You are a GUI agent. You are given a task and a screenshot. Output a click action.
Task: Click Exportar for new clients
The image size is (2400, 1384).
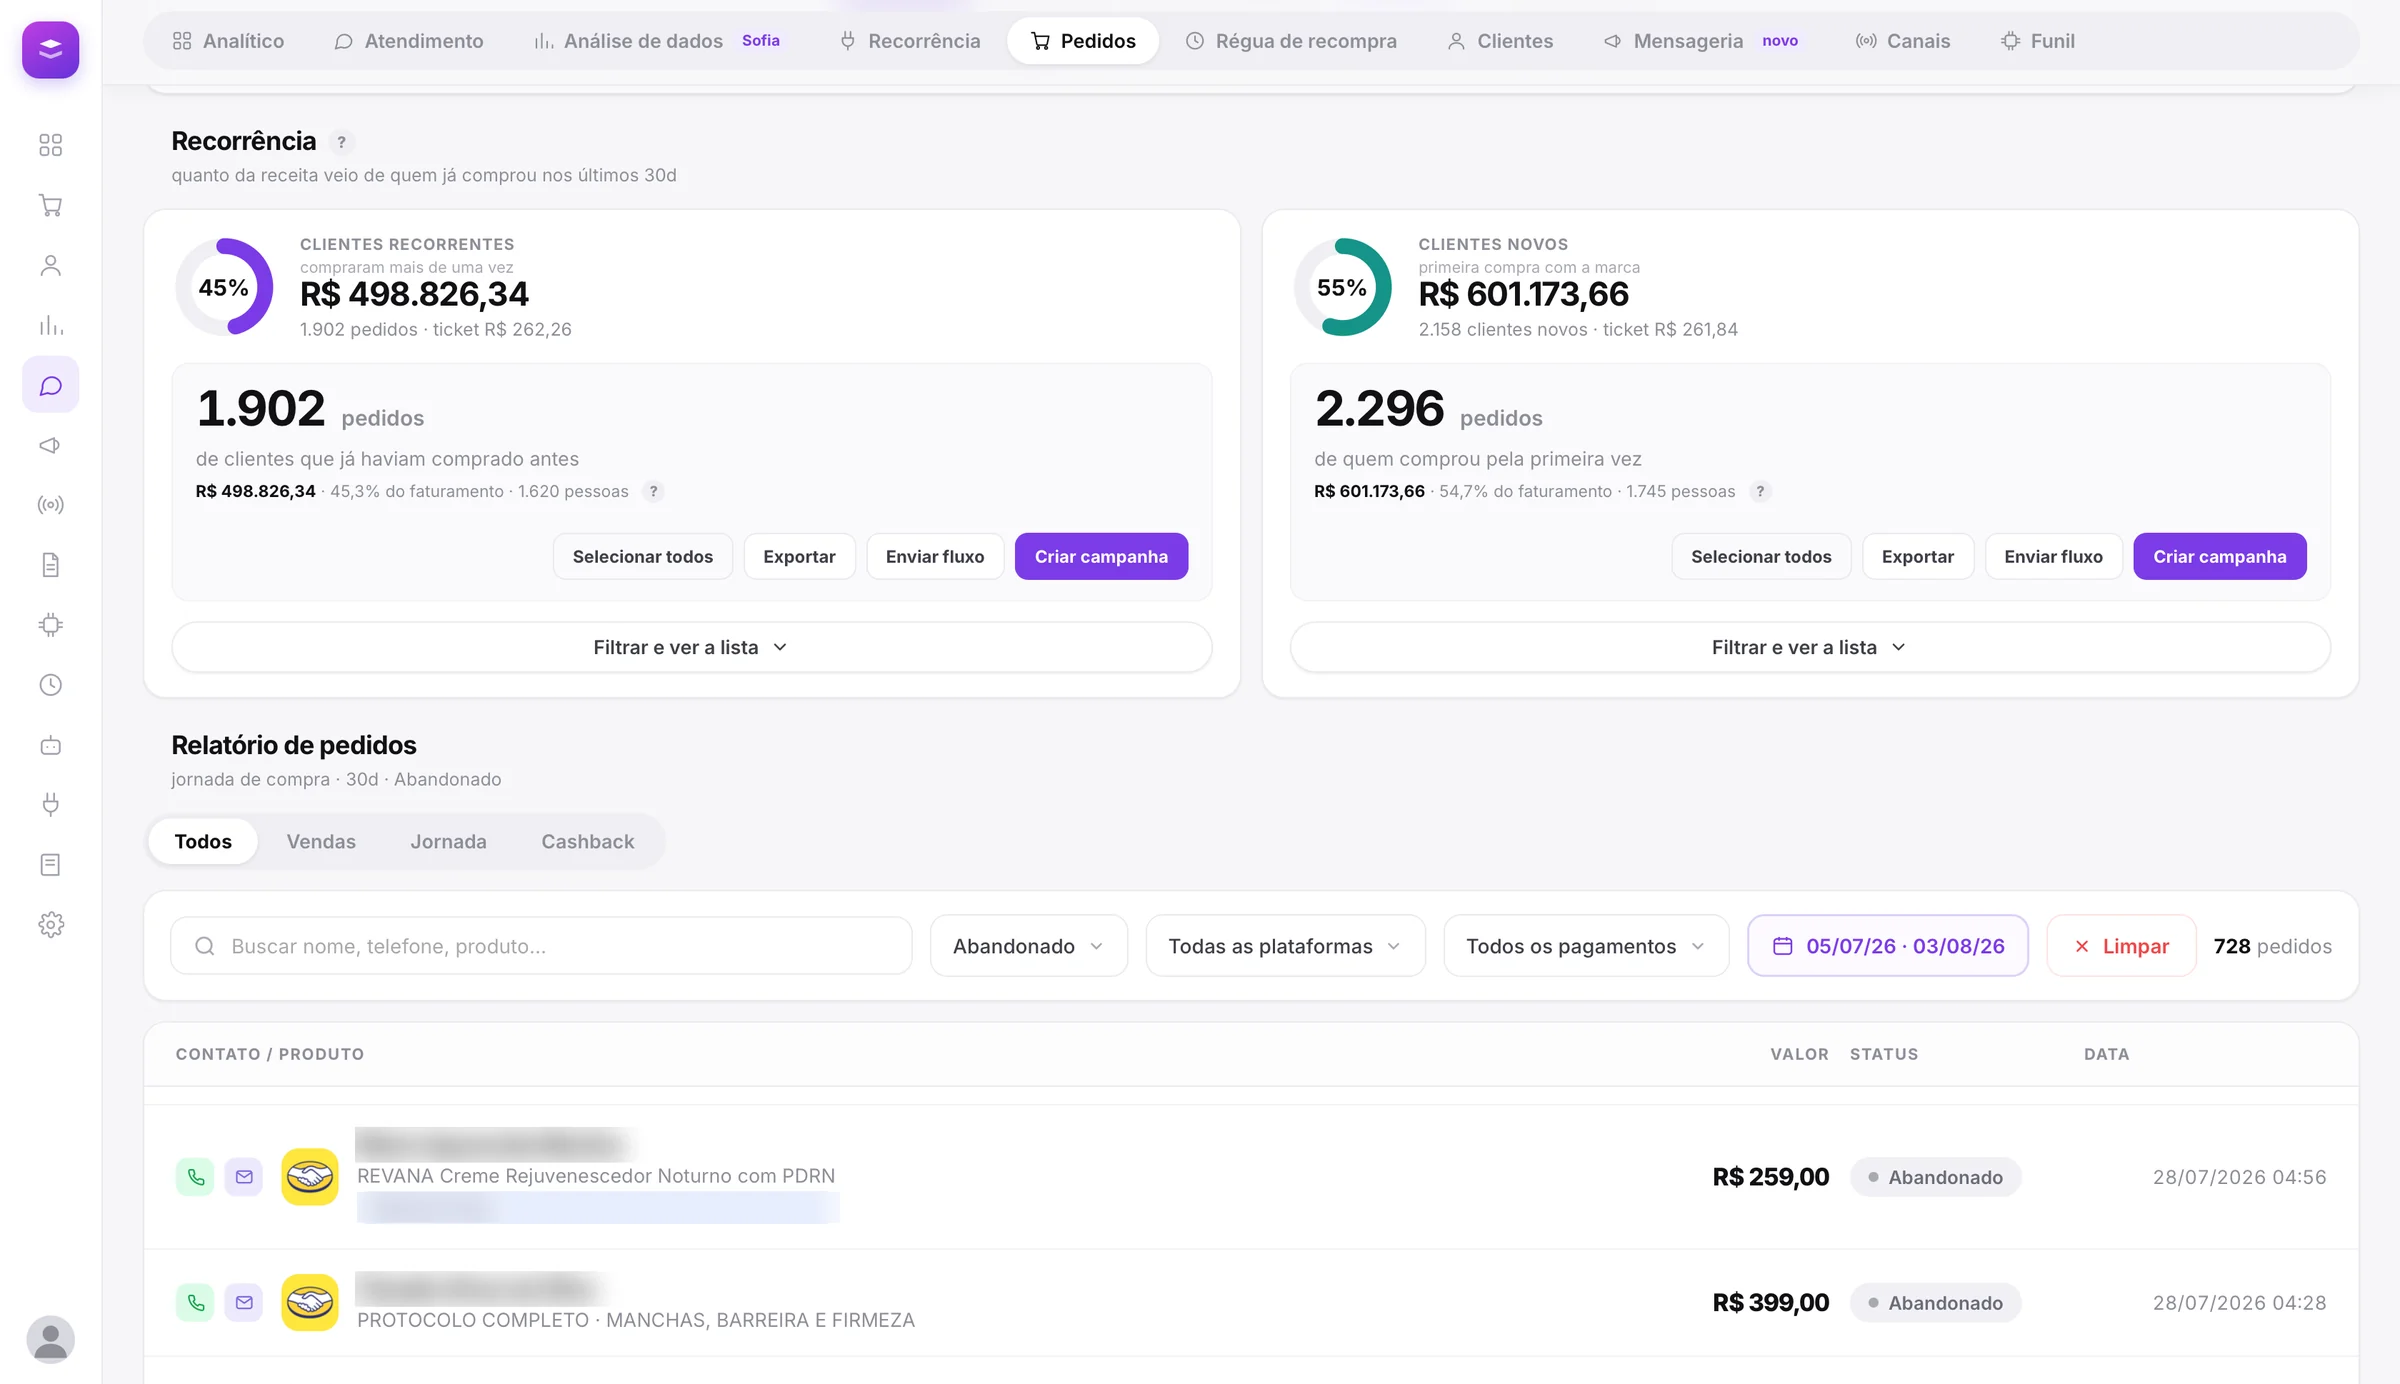pos(1918,556)
